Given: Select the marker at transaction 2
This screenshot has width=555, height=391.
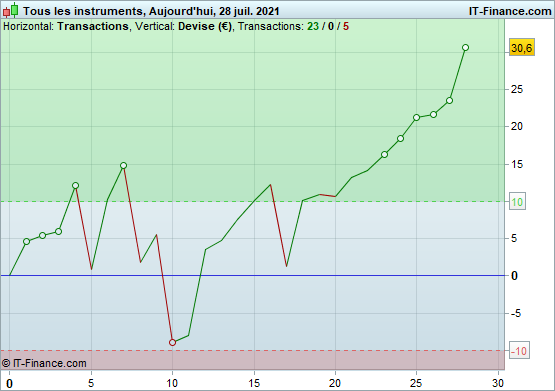Looking at the screenshot, I should (42, 235).
